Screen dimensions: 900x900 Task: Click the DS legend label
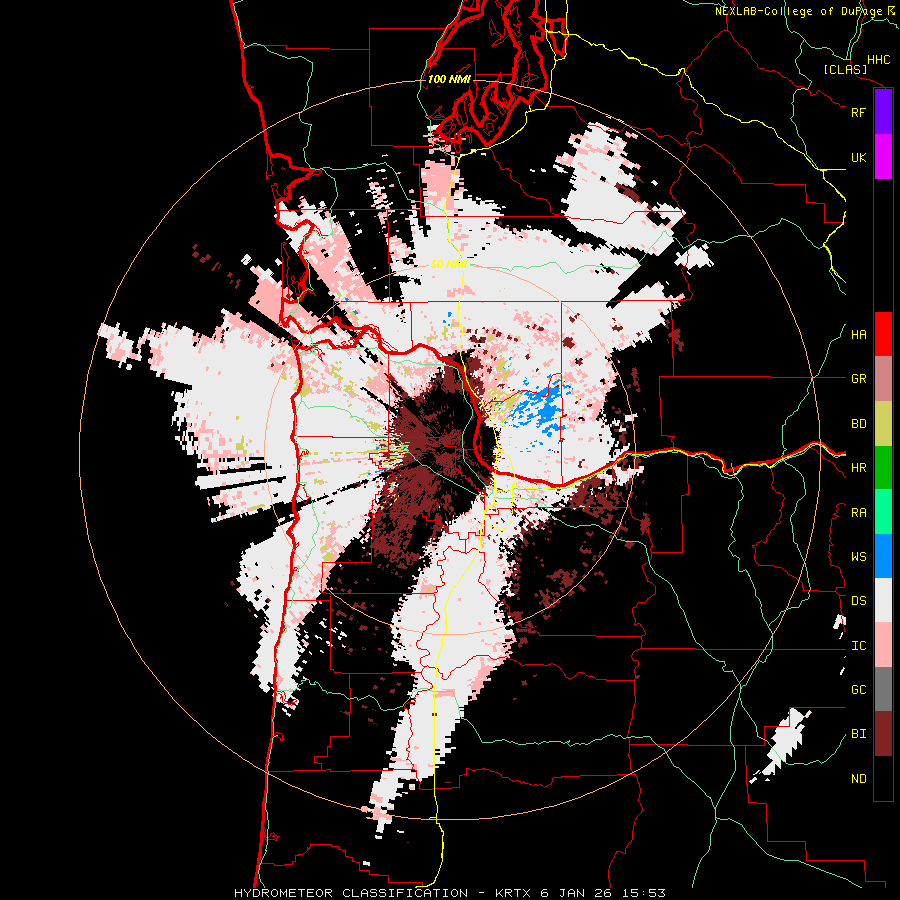tap(858, 601)
